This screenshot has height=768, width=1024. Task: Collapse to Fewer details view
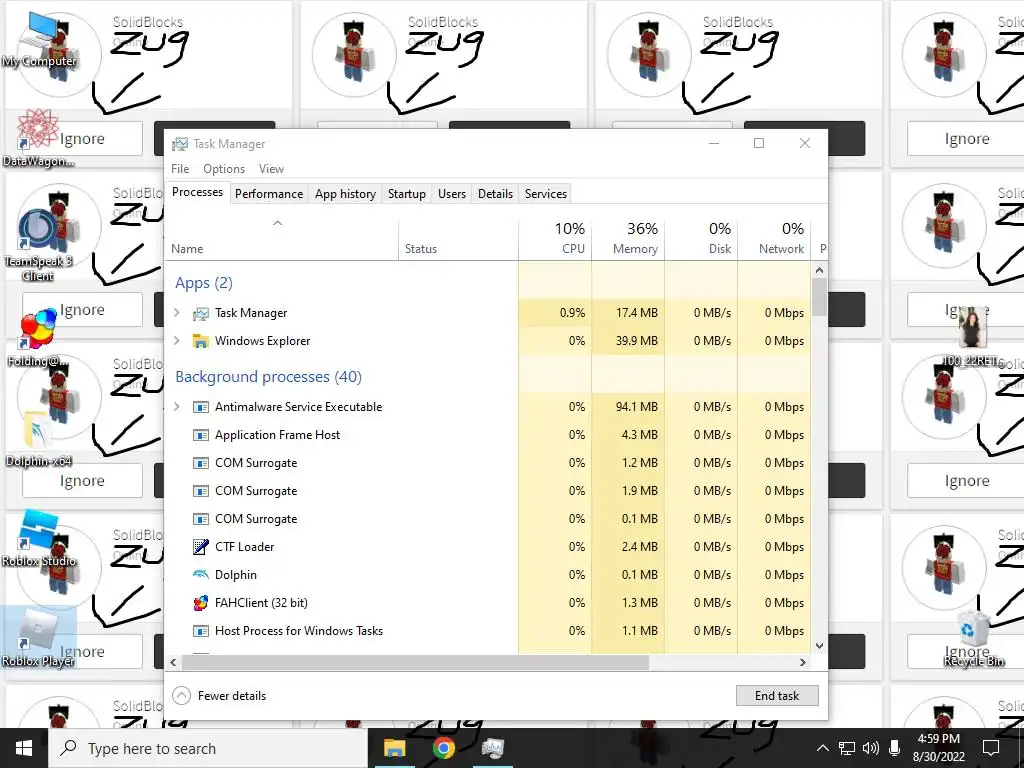tap(219, 696)
